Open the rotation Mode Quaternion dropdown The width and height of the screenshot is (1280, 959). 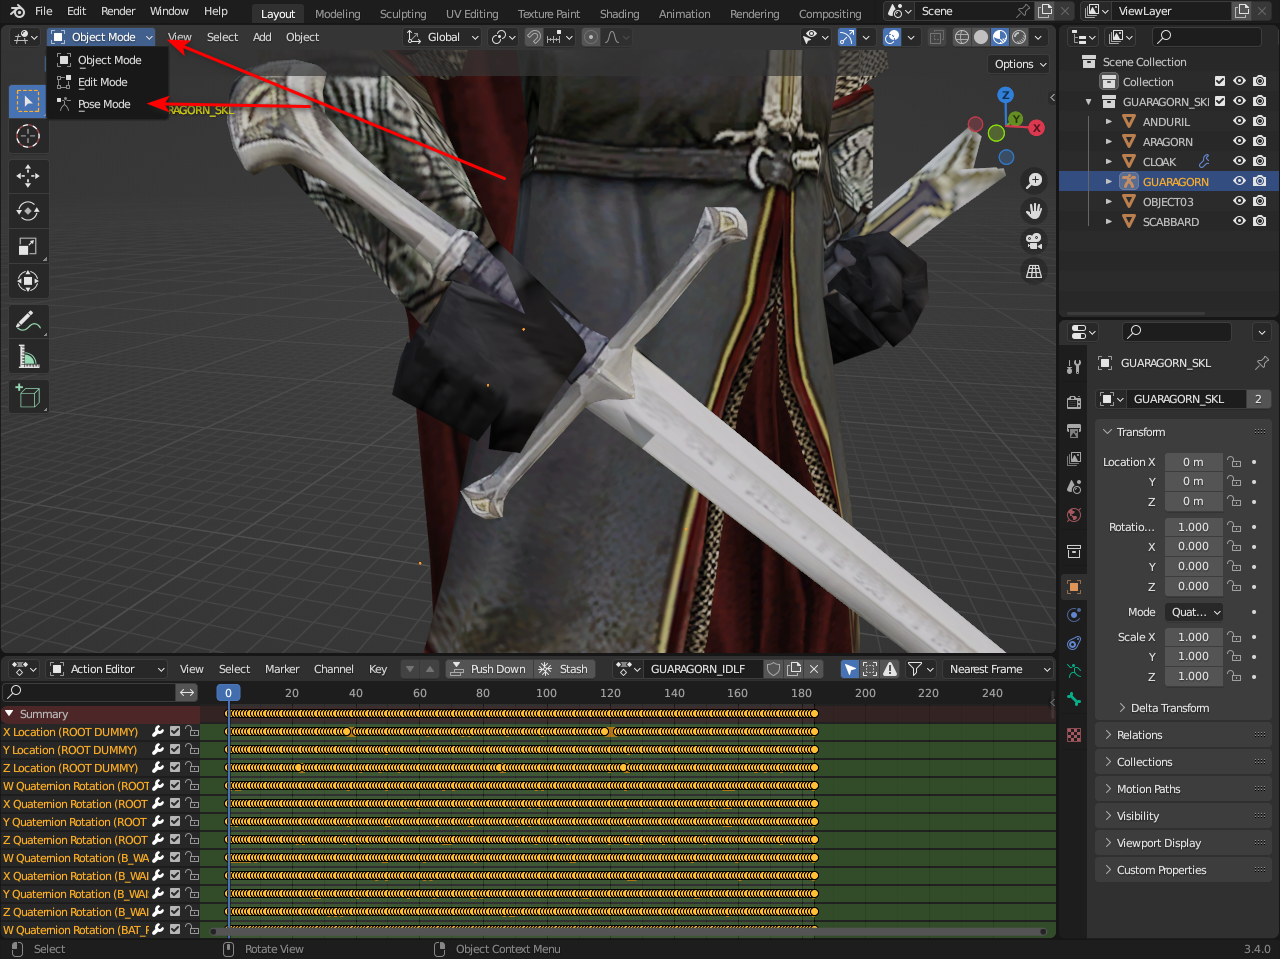coord(1195,612)
